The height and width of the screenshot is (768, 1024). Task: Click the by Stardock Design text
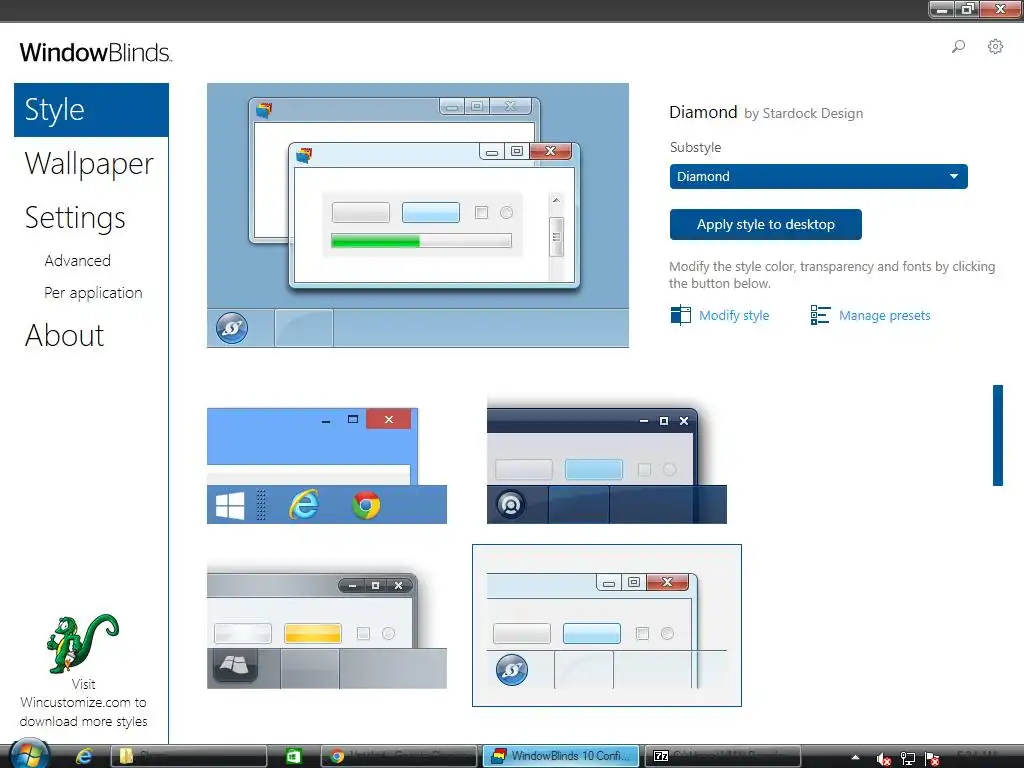(x=803, y=114)
